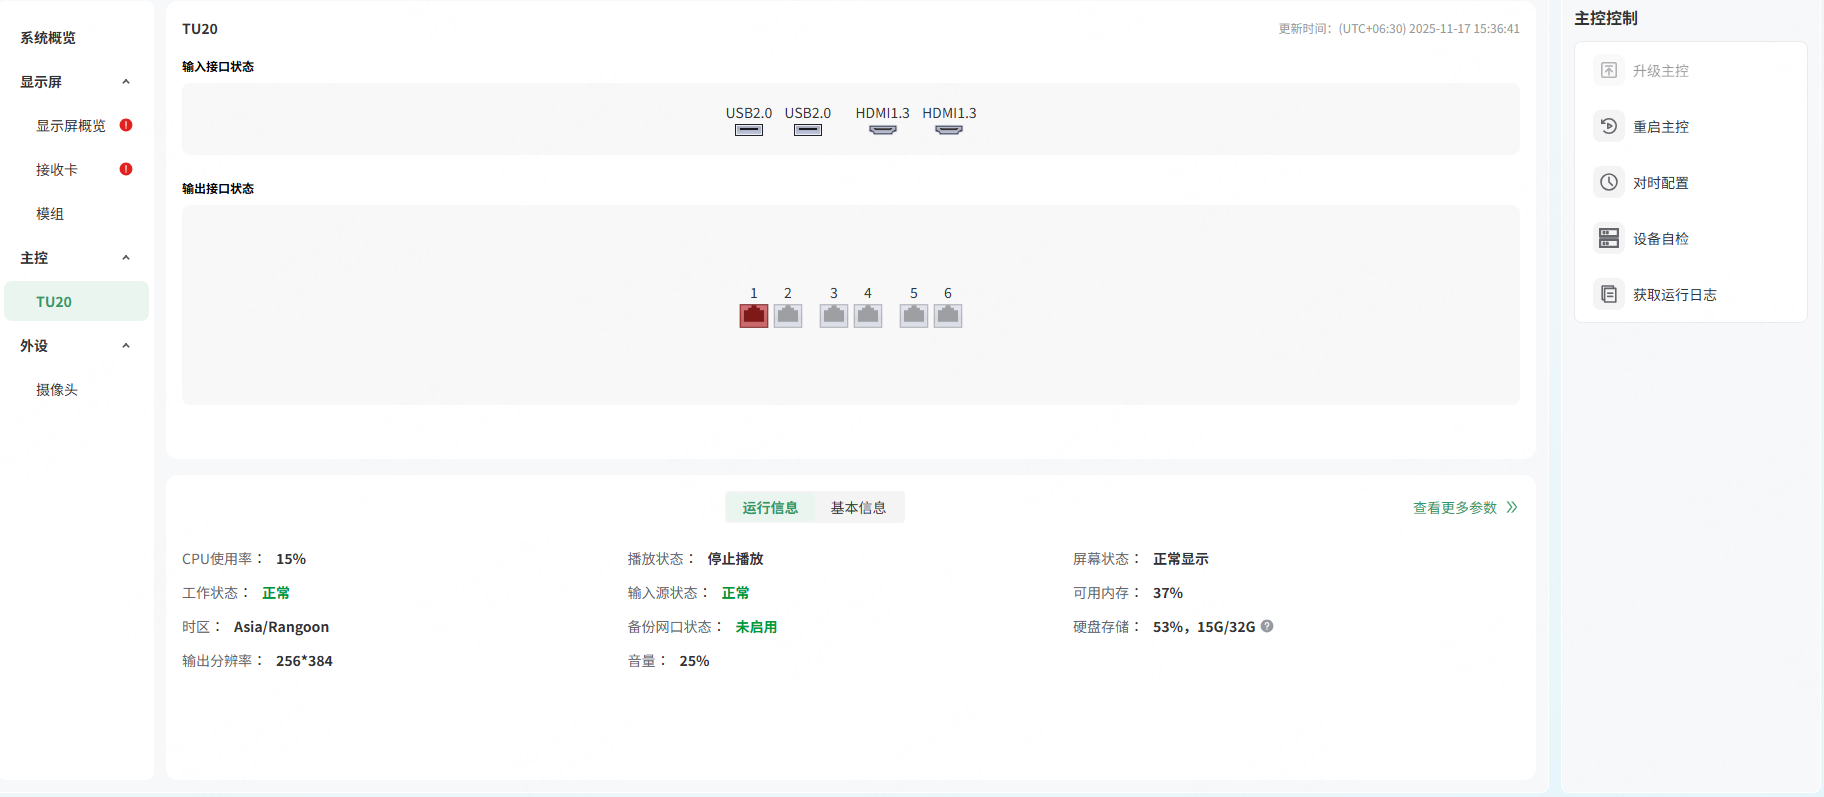Image resolution: width=1824 pixels, height=797 pixels.
Task: Click the get run log (获取运行日志) icon
Action: click(1609, 295)
